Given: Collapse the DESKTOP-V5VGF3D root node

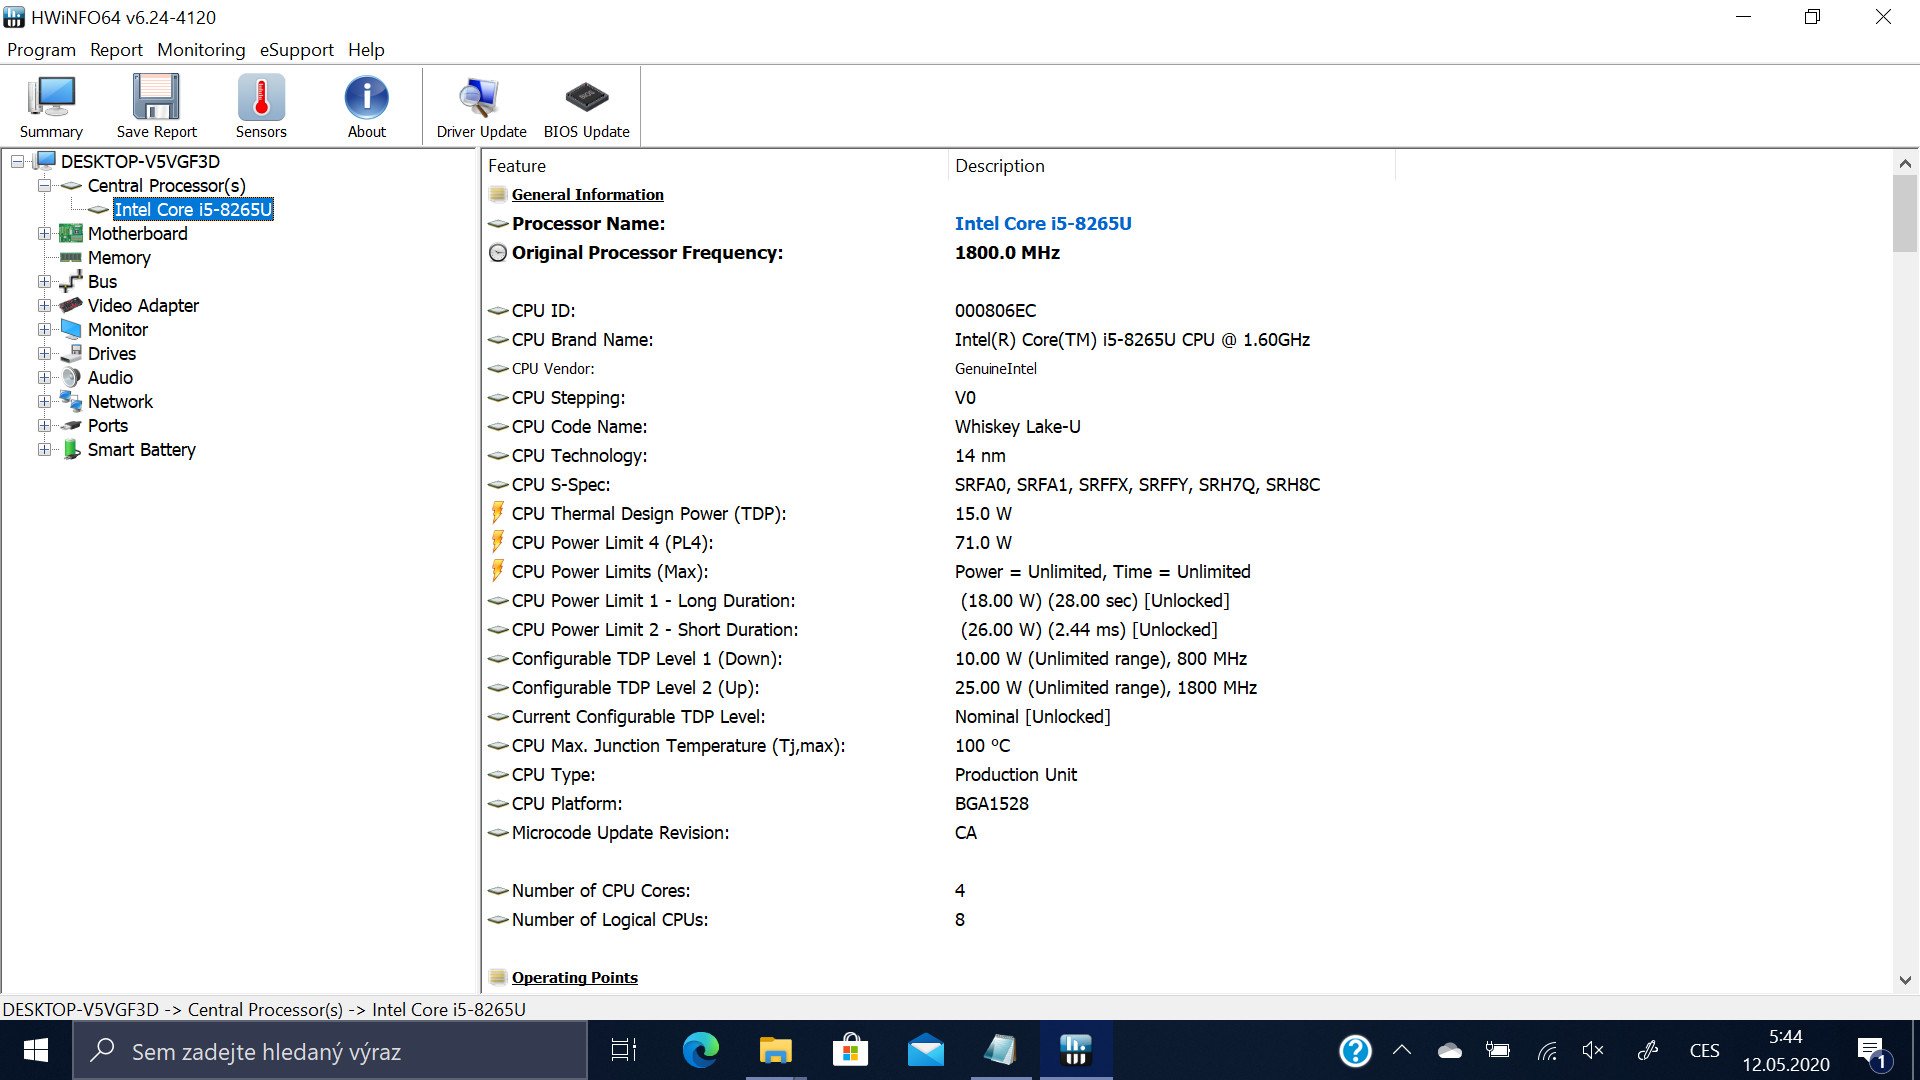Looking at the screenshot, I should coord(18,161).
